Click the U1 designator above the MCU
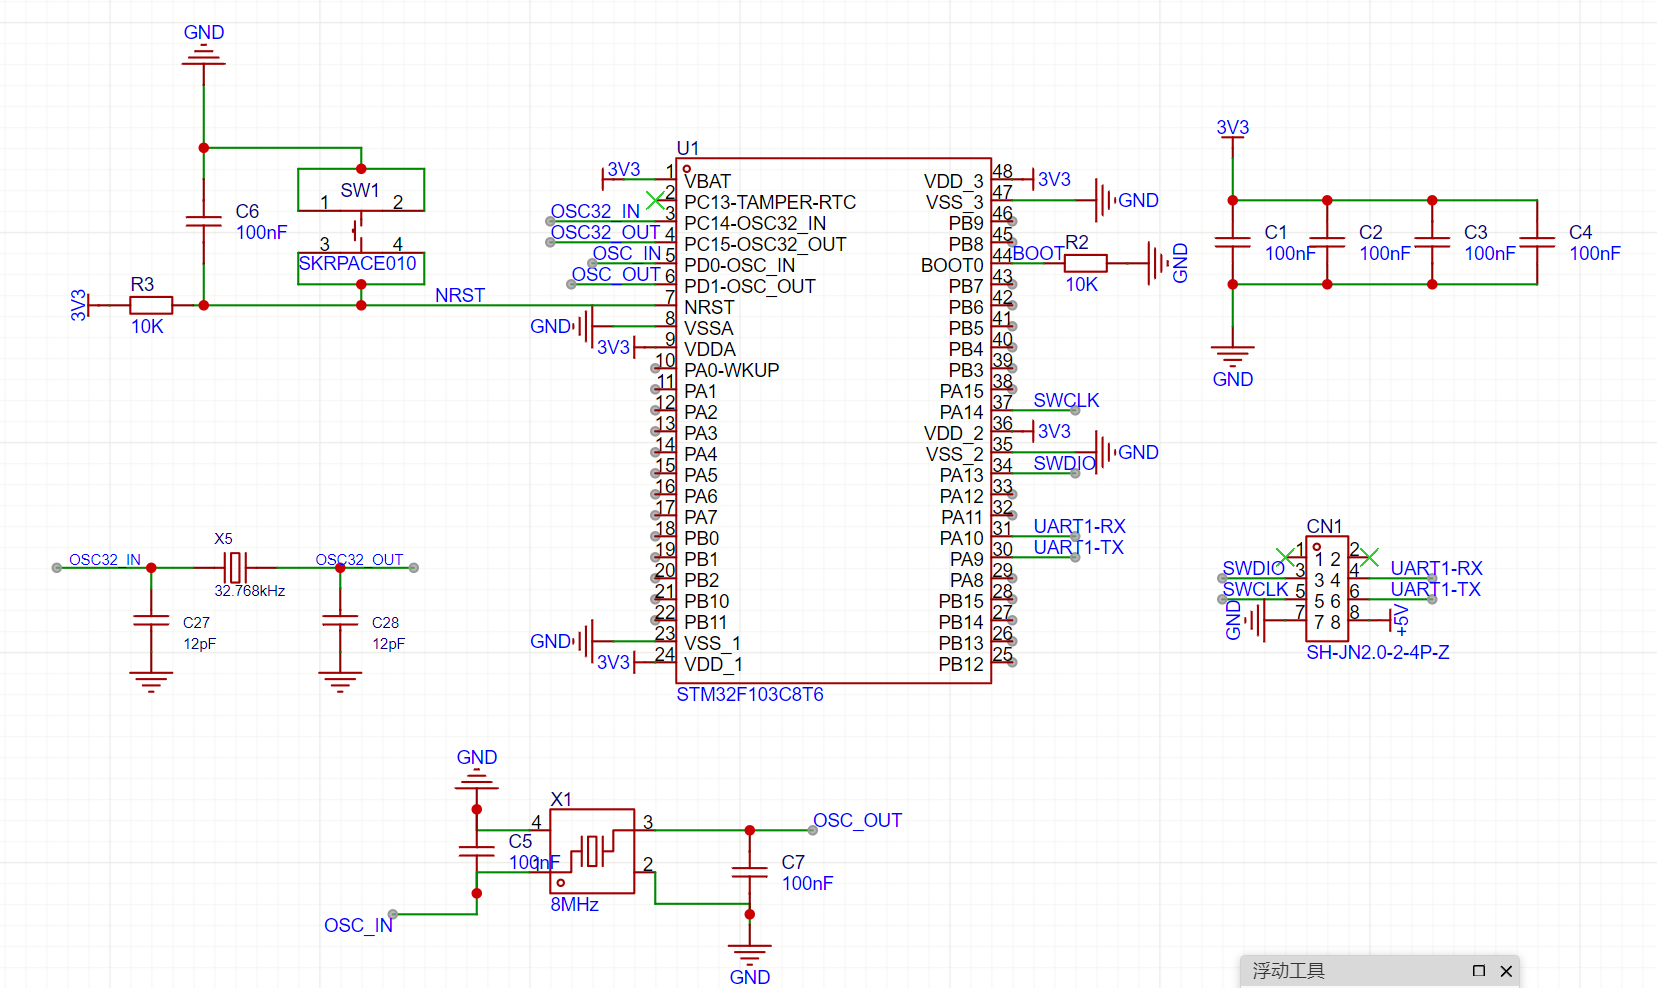 [688, 148]
